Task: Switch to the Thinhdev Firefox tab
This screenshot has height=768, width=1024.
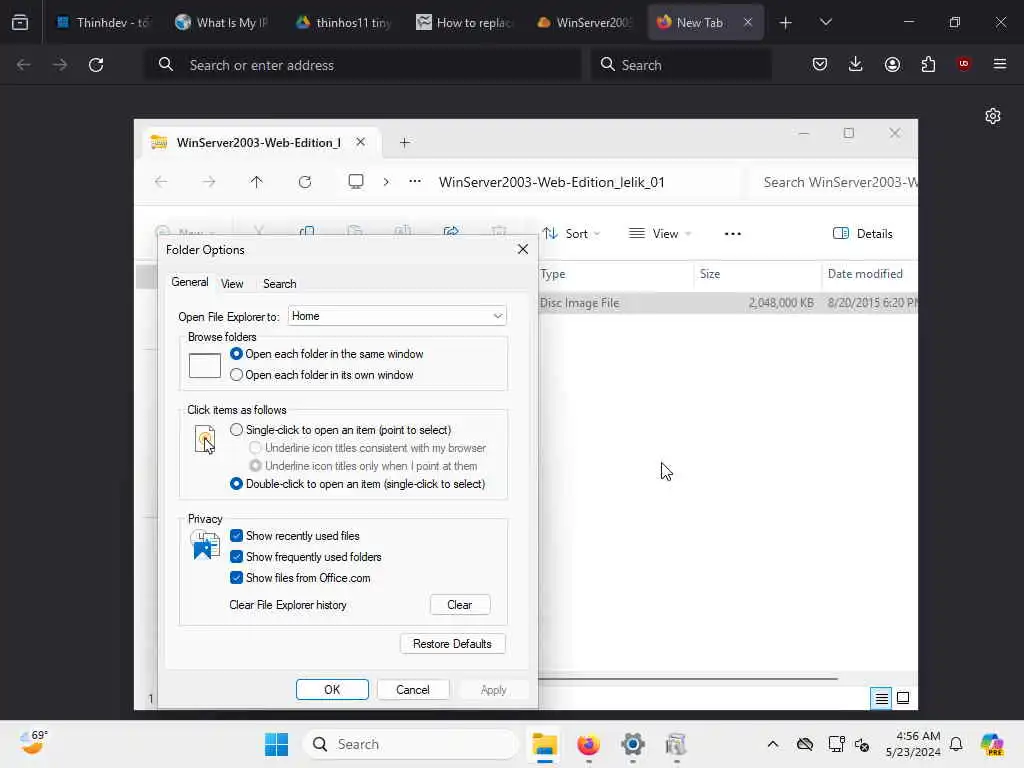Action: pos(103,22)
